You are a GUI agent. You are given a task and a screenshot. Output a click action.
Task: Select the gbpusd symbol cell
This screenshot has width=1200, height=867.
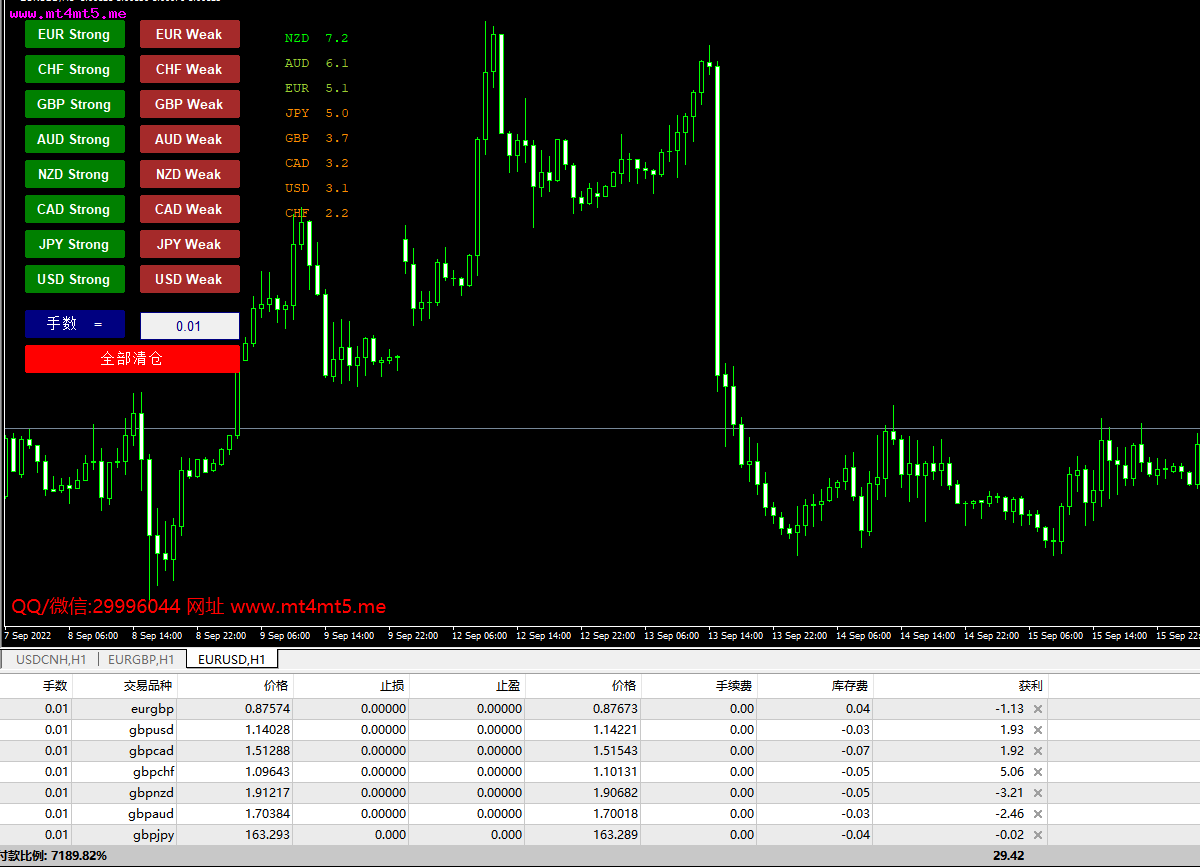pyautogui.click(x=151, y=730)
